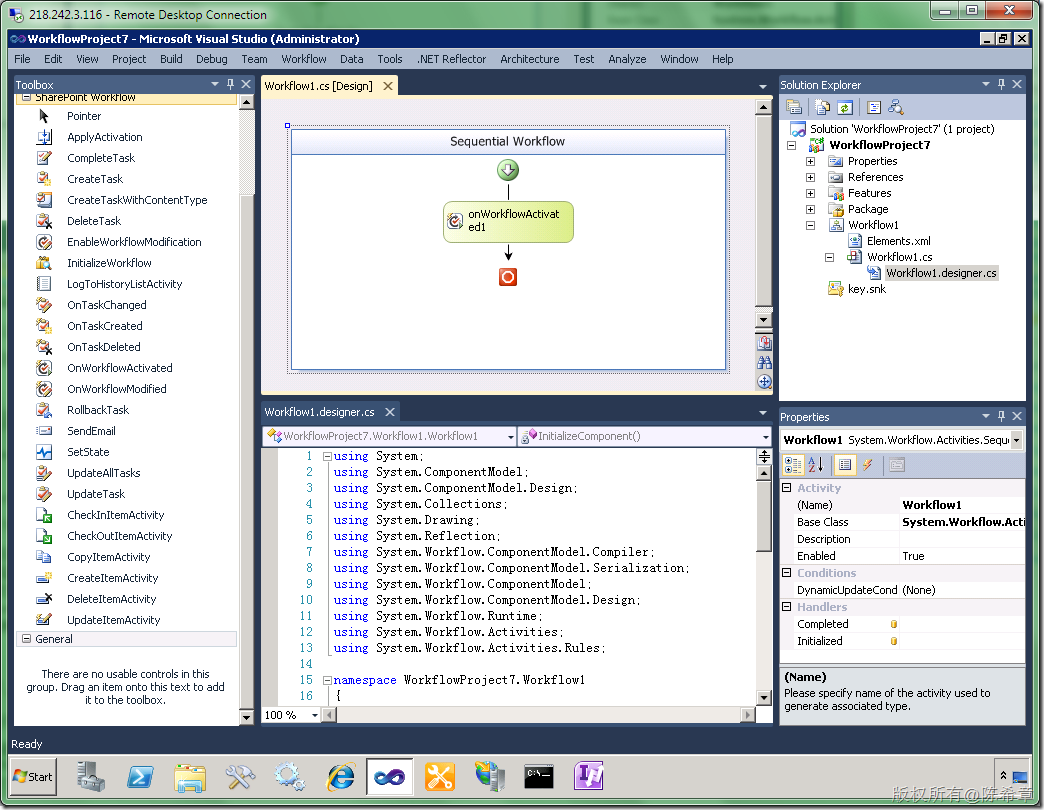Pick the CompleteTask activity

coord(101,158)
